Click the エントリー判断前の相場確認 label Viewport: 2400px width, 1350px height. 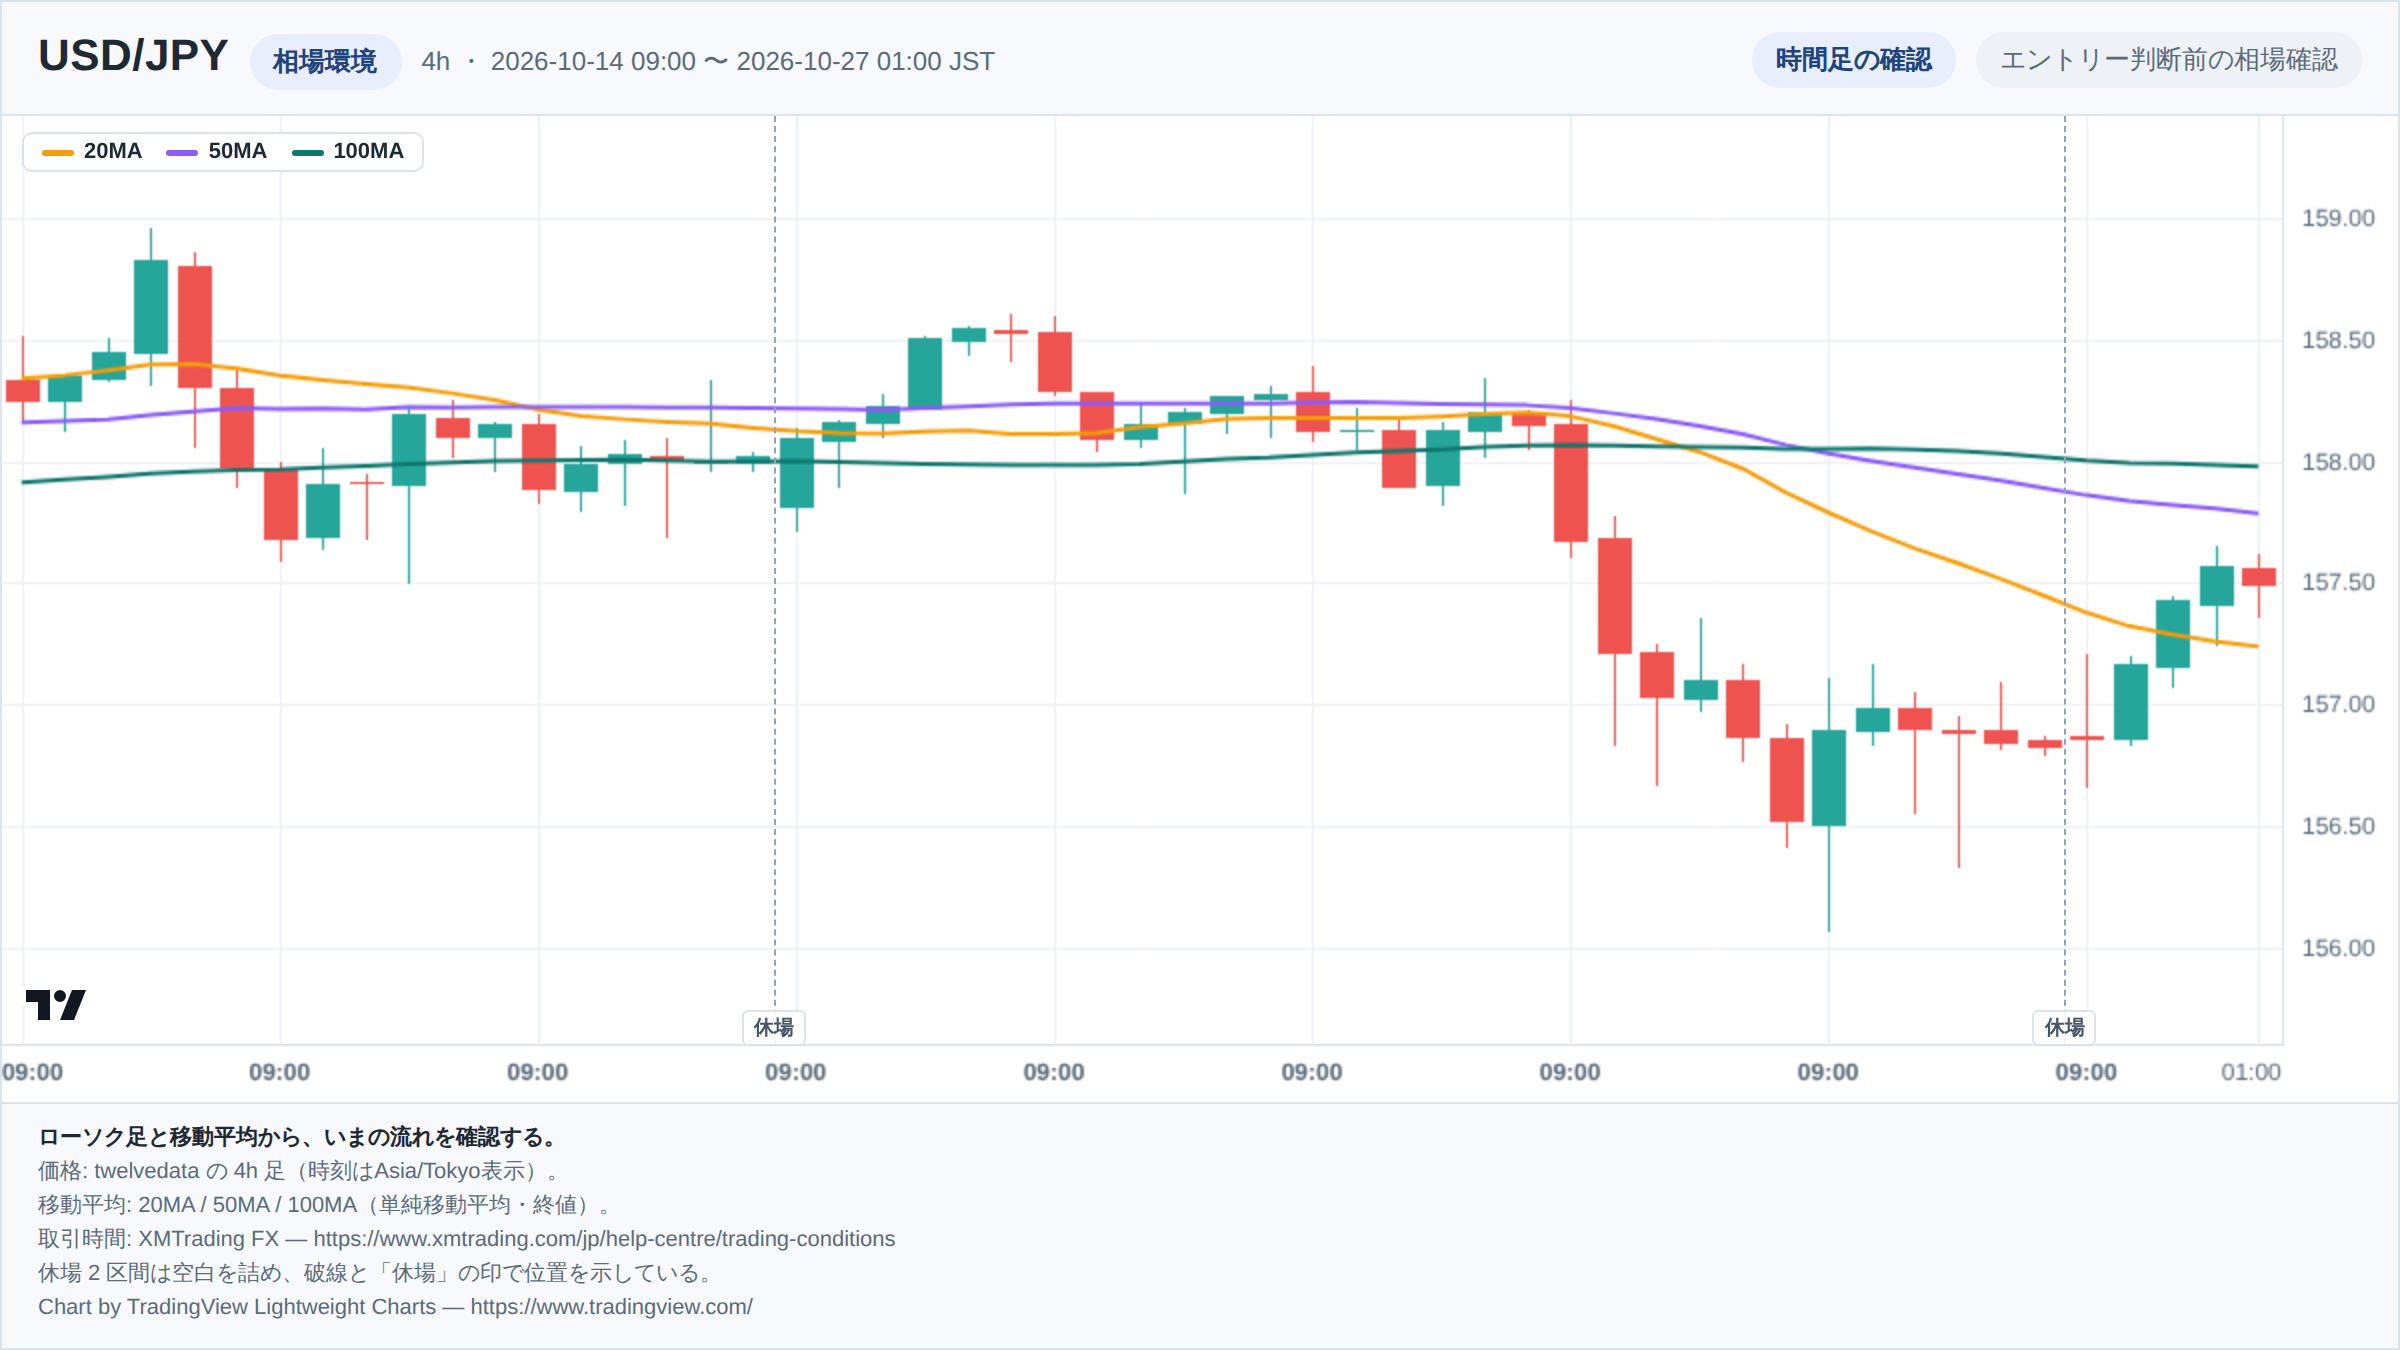click(2168, 60)
